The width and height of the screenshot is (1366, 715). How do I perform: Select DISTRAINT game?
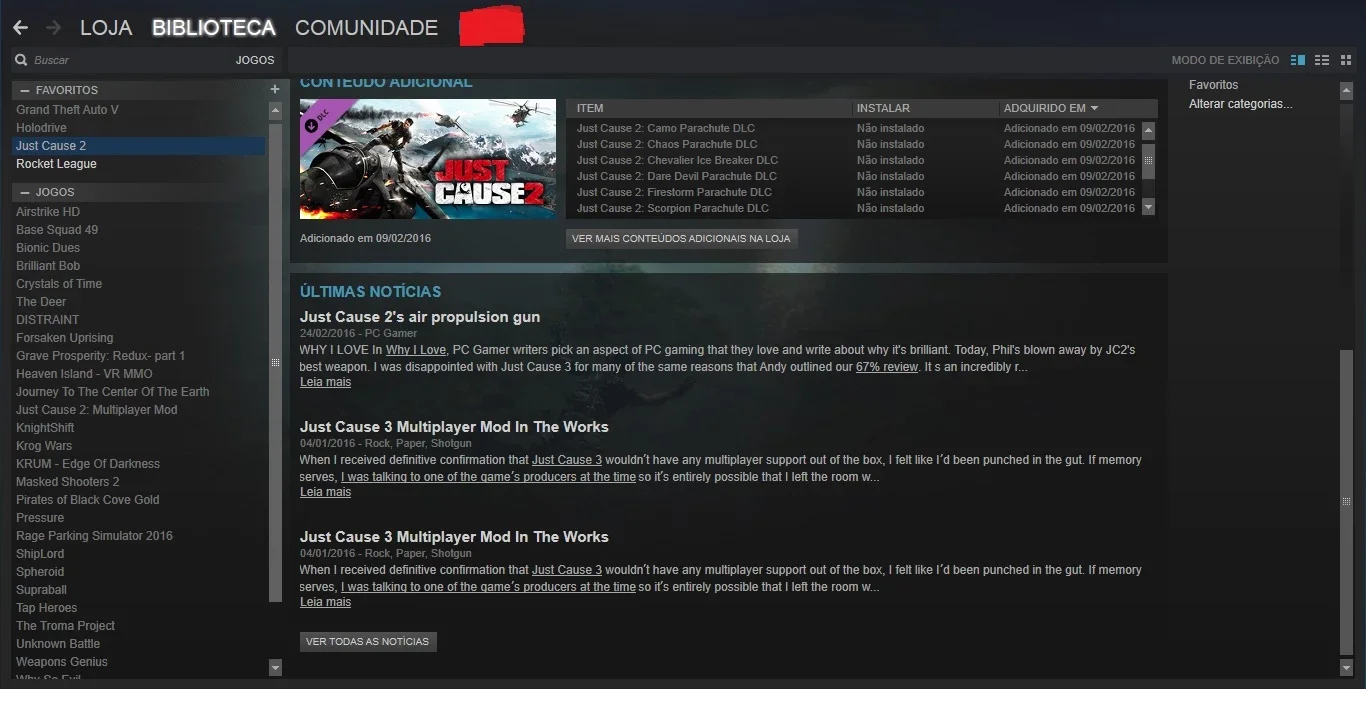pos(47,320)
